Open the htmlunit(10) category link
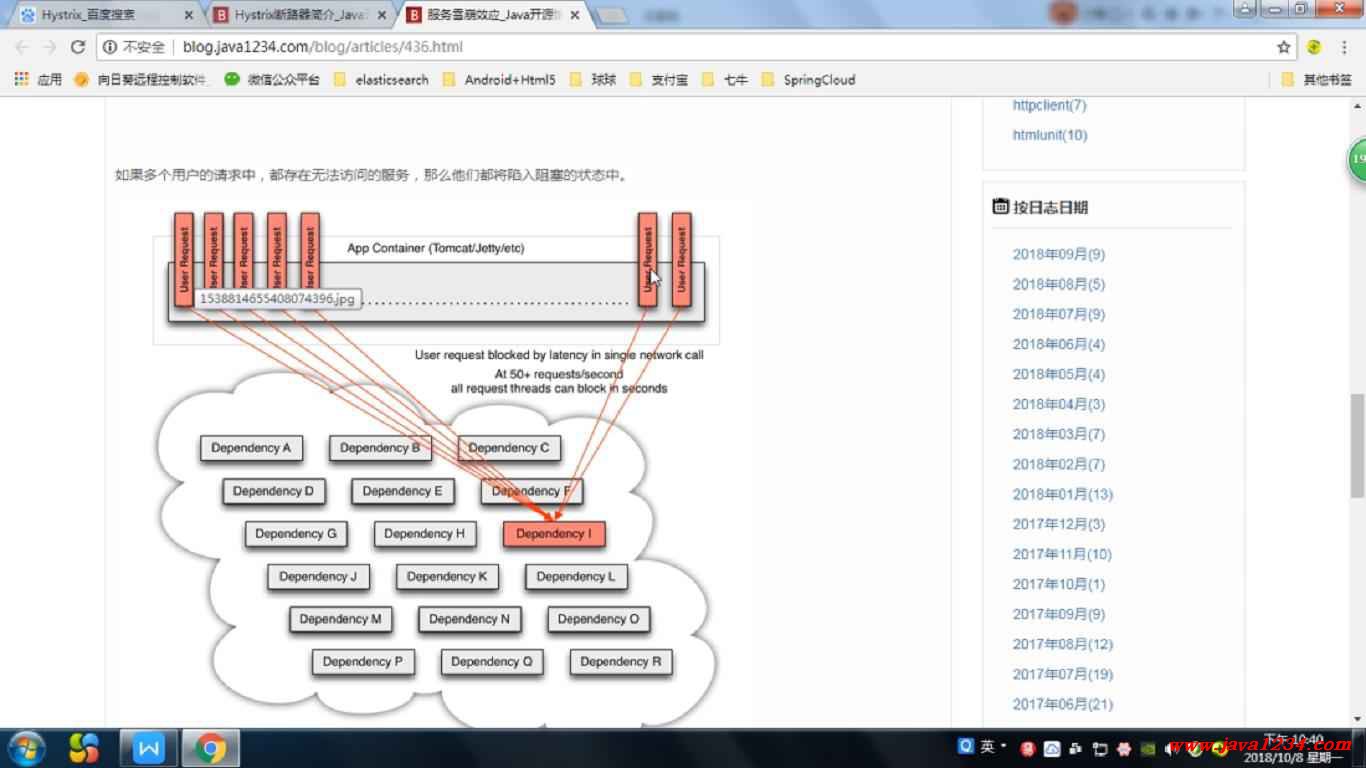Screen dimensions: 1366x768 tap(1050, 135)
